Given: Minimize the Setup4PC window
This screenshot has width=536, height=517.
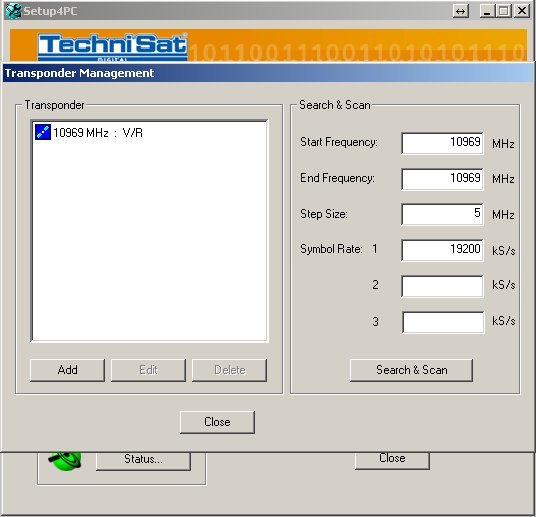Looking at the screenshot, I should pos(487,11).
